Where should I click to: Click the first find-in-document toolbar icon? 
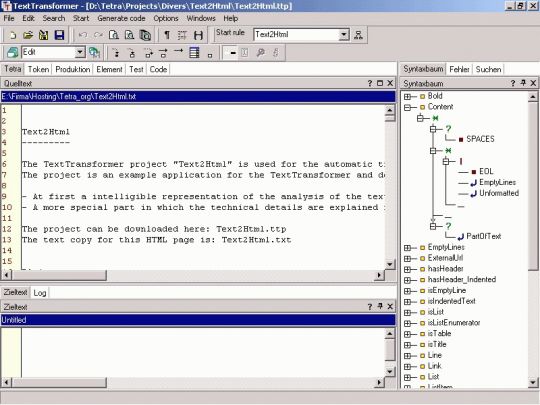pos(114,35)
